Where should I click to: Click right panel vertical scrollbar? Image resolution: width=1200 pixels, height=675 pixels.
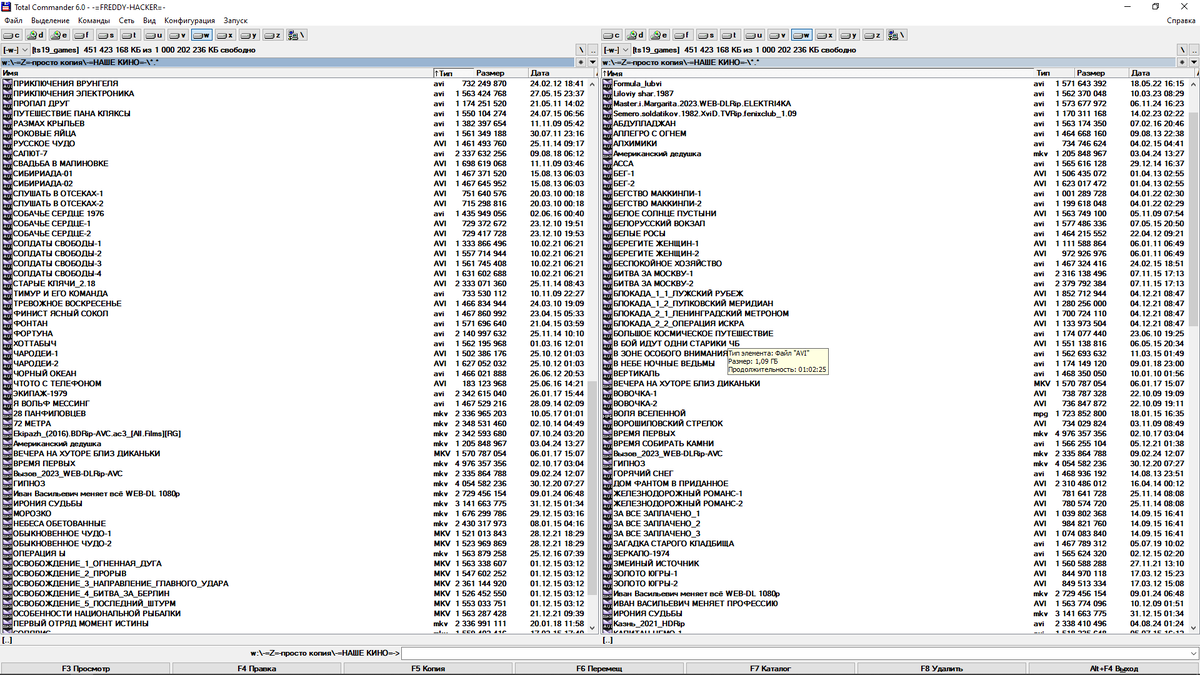[1193, 355]
